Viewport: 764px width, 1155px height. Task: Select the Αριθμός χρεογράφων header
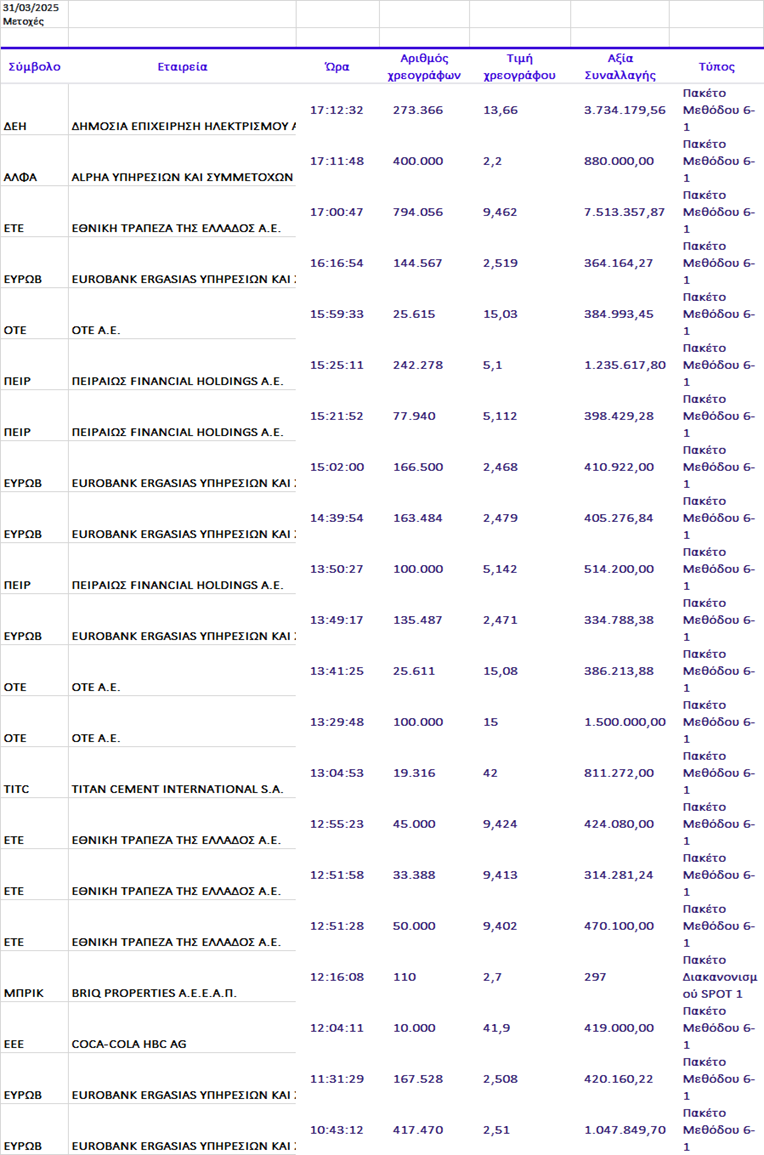[x=424, y=66]
